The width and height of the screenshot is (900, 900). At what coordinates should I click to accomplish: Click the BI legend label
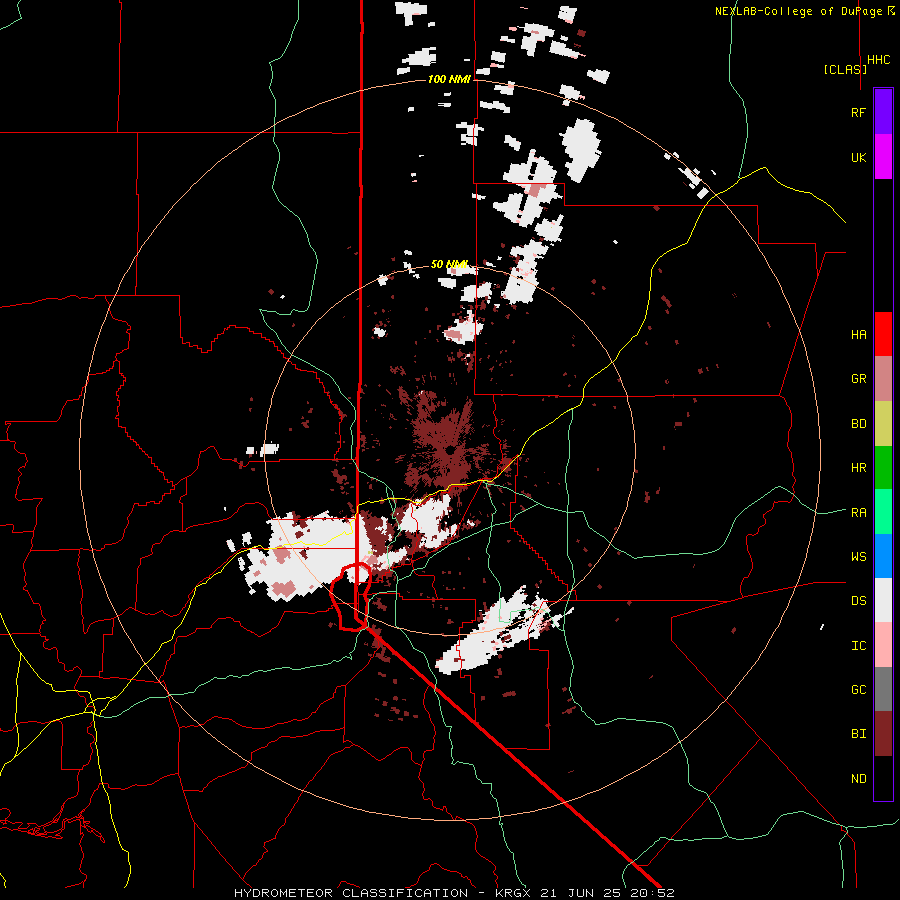pos(859,734)
